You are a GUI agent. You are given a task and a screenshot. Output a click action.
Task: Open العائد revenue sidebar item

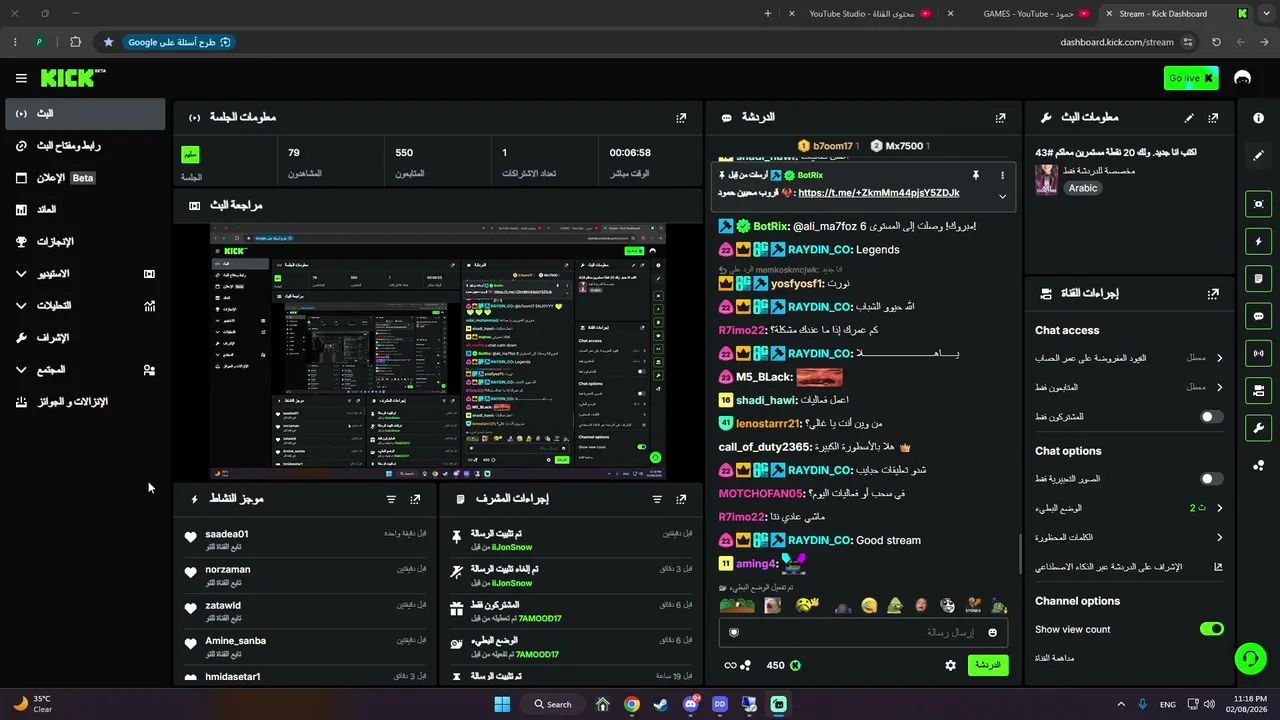pos(85,210)
